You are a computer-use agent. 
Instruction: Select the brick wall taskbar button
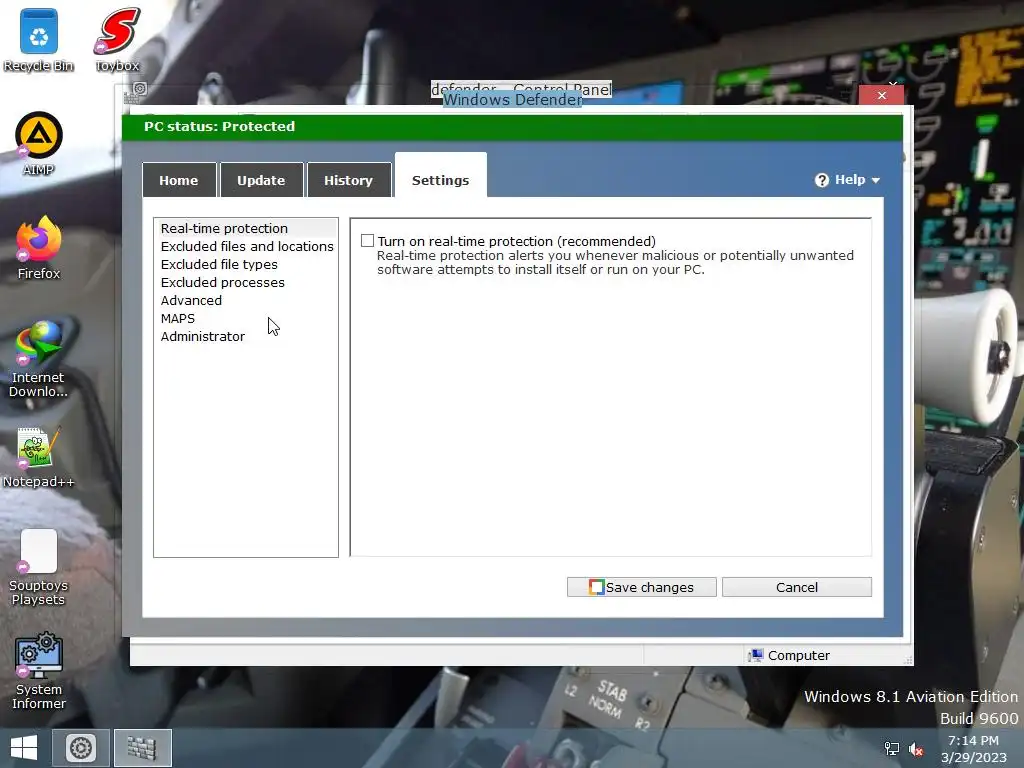tap(142, 748)
